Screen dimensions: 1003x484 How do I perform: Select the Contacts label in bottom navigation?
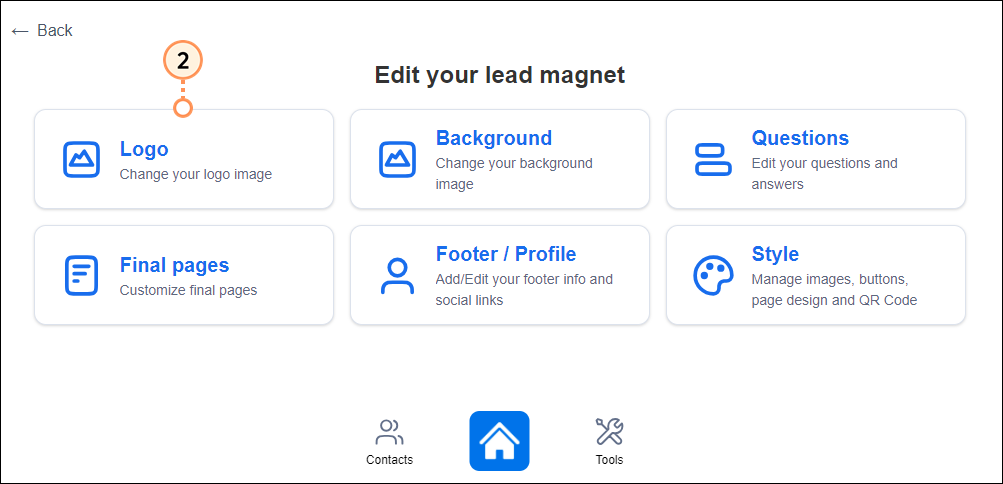coord(389,460)
